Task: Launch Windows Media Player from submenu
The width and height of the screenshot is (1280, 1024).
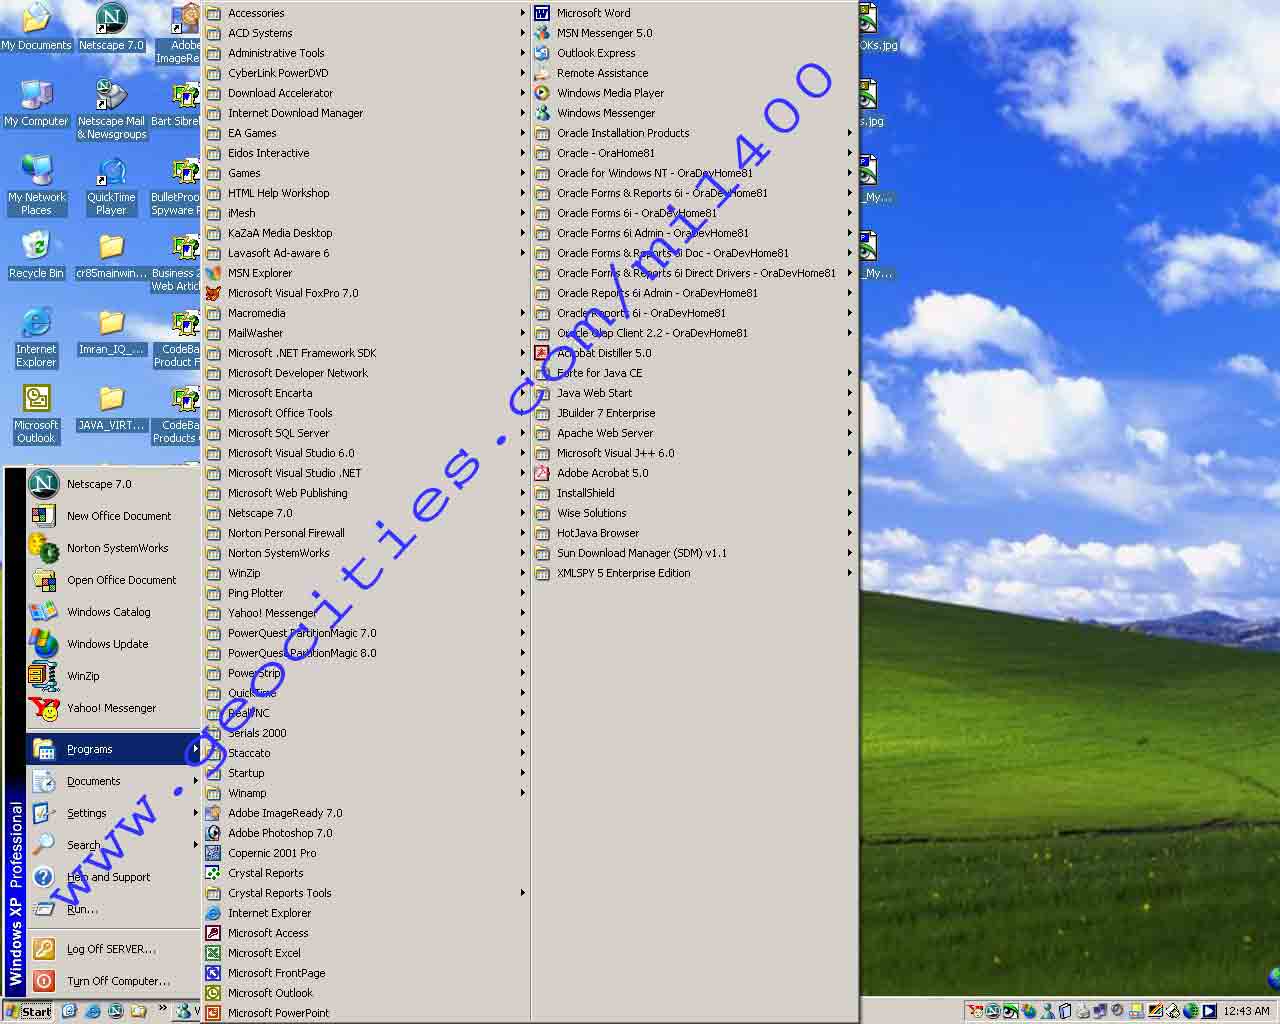Action: point(695,93)
